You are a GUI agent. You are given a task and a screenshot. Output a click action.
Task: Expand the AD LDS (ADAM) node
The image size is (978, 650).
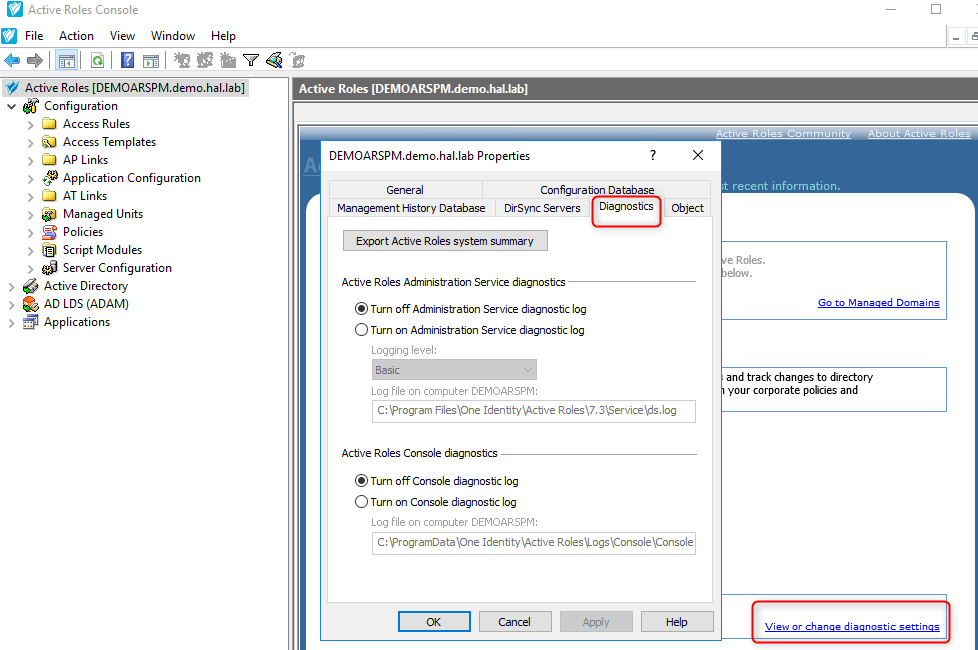point(11,305)
